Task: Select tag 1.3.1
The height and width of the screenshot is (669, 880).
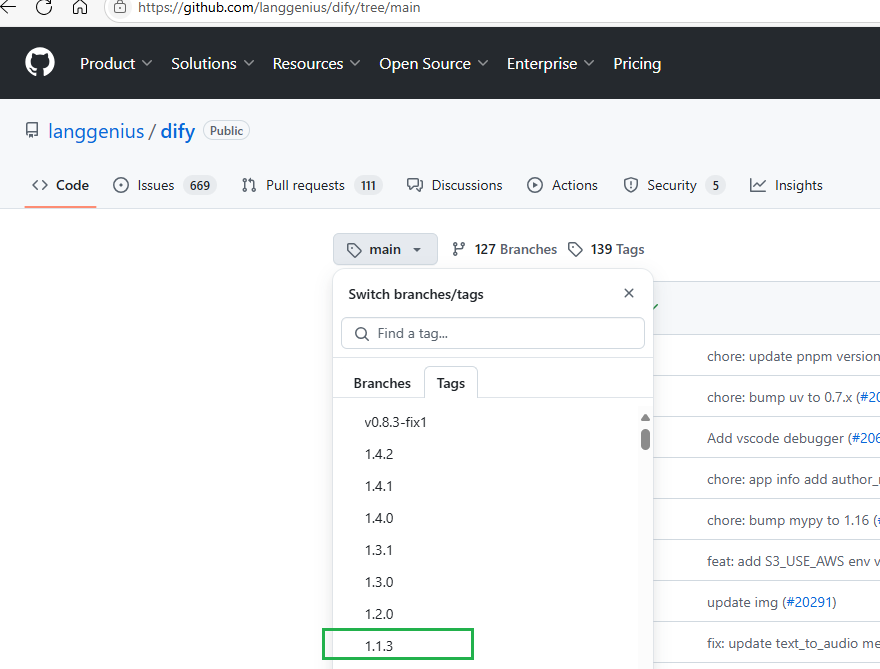Action: (379, 550)
